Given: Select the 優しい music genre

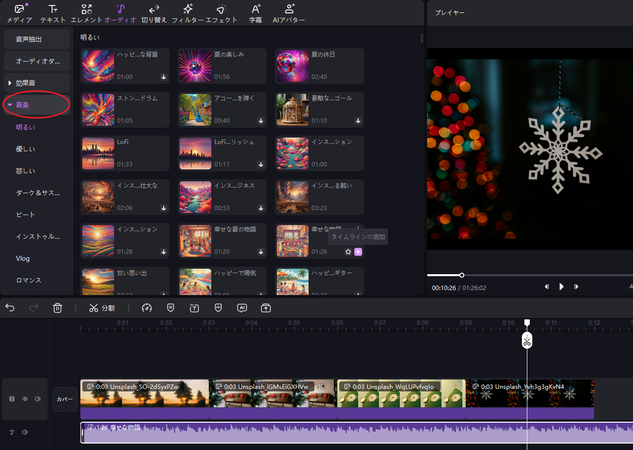Looking at the screenshot, I should (x=26, y=149).
